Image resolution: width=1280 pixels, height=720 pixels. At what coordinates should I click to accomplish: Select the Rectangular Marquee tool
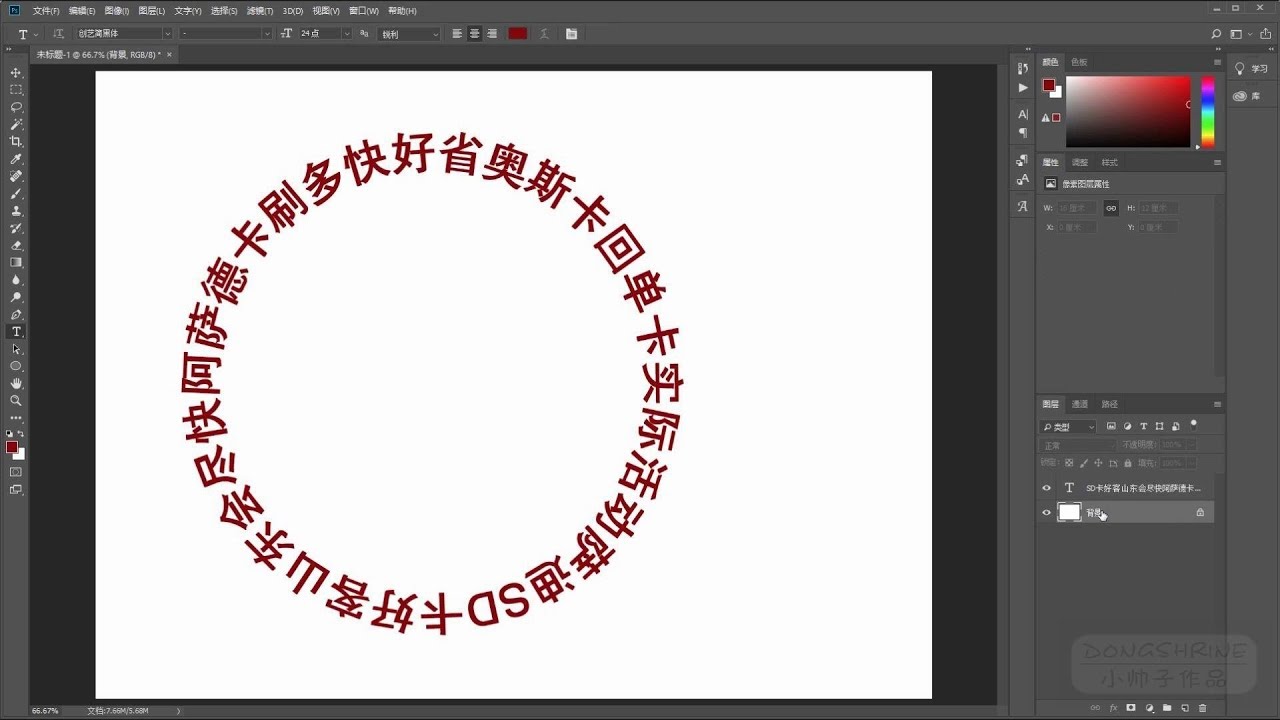pyautogui.click(x=16, y=90)
